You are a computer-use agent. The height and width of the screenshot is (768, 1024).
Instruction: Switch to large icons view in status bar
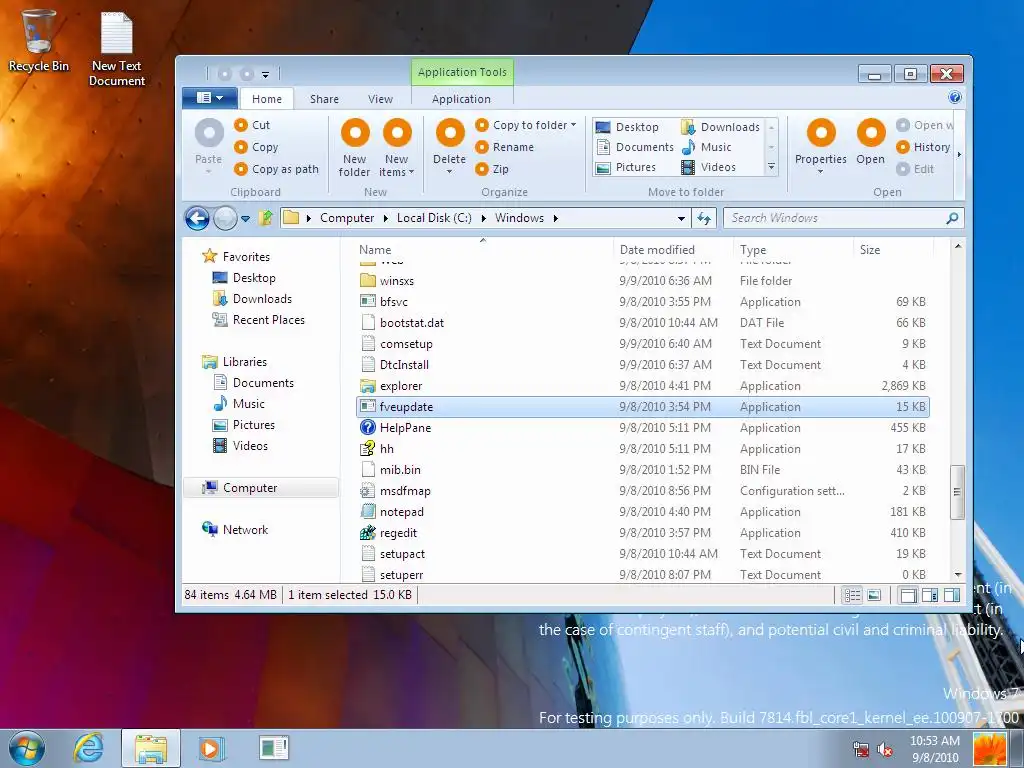874,595
